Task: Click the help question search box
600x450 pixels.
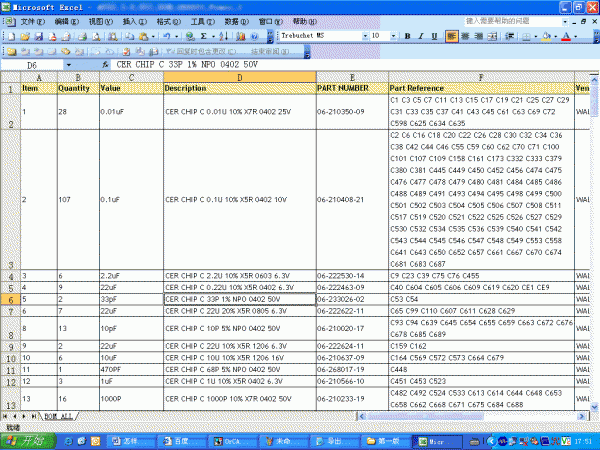Action: point(513,21)
